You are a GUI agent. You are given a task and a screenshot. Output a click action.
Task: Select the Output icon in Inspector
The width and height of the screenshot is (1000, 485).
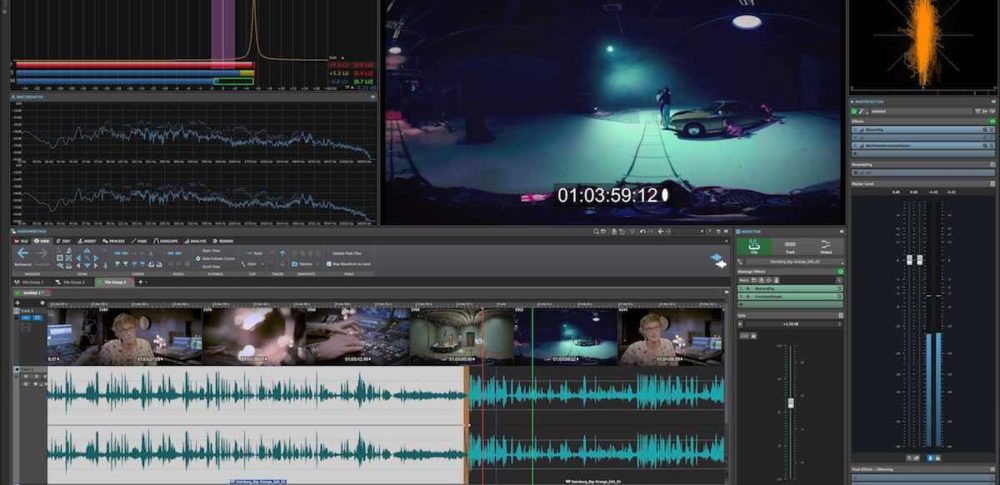[826, 246]
